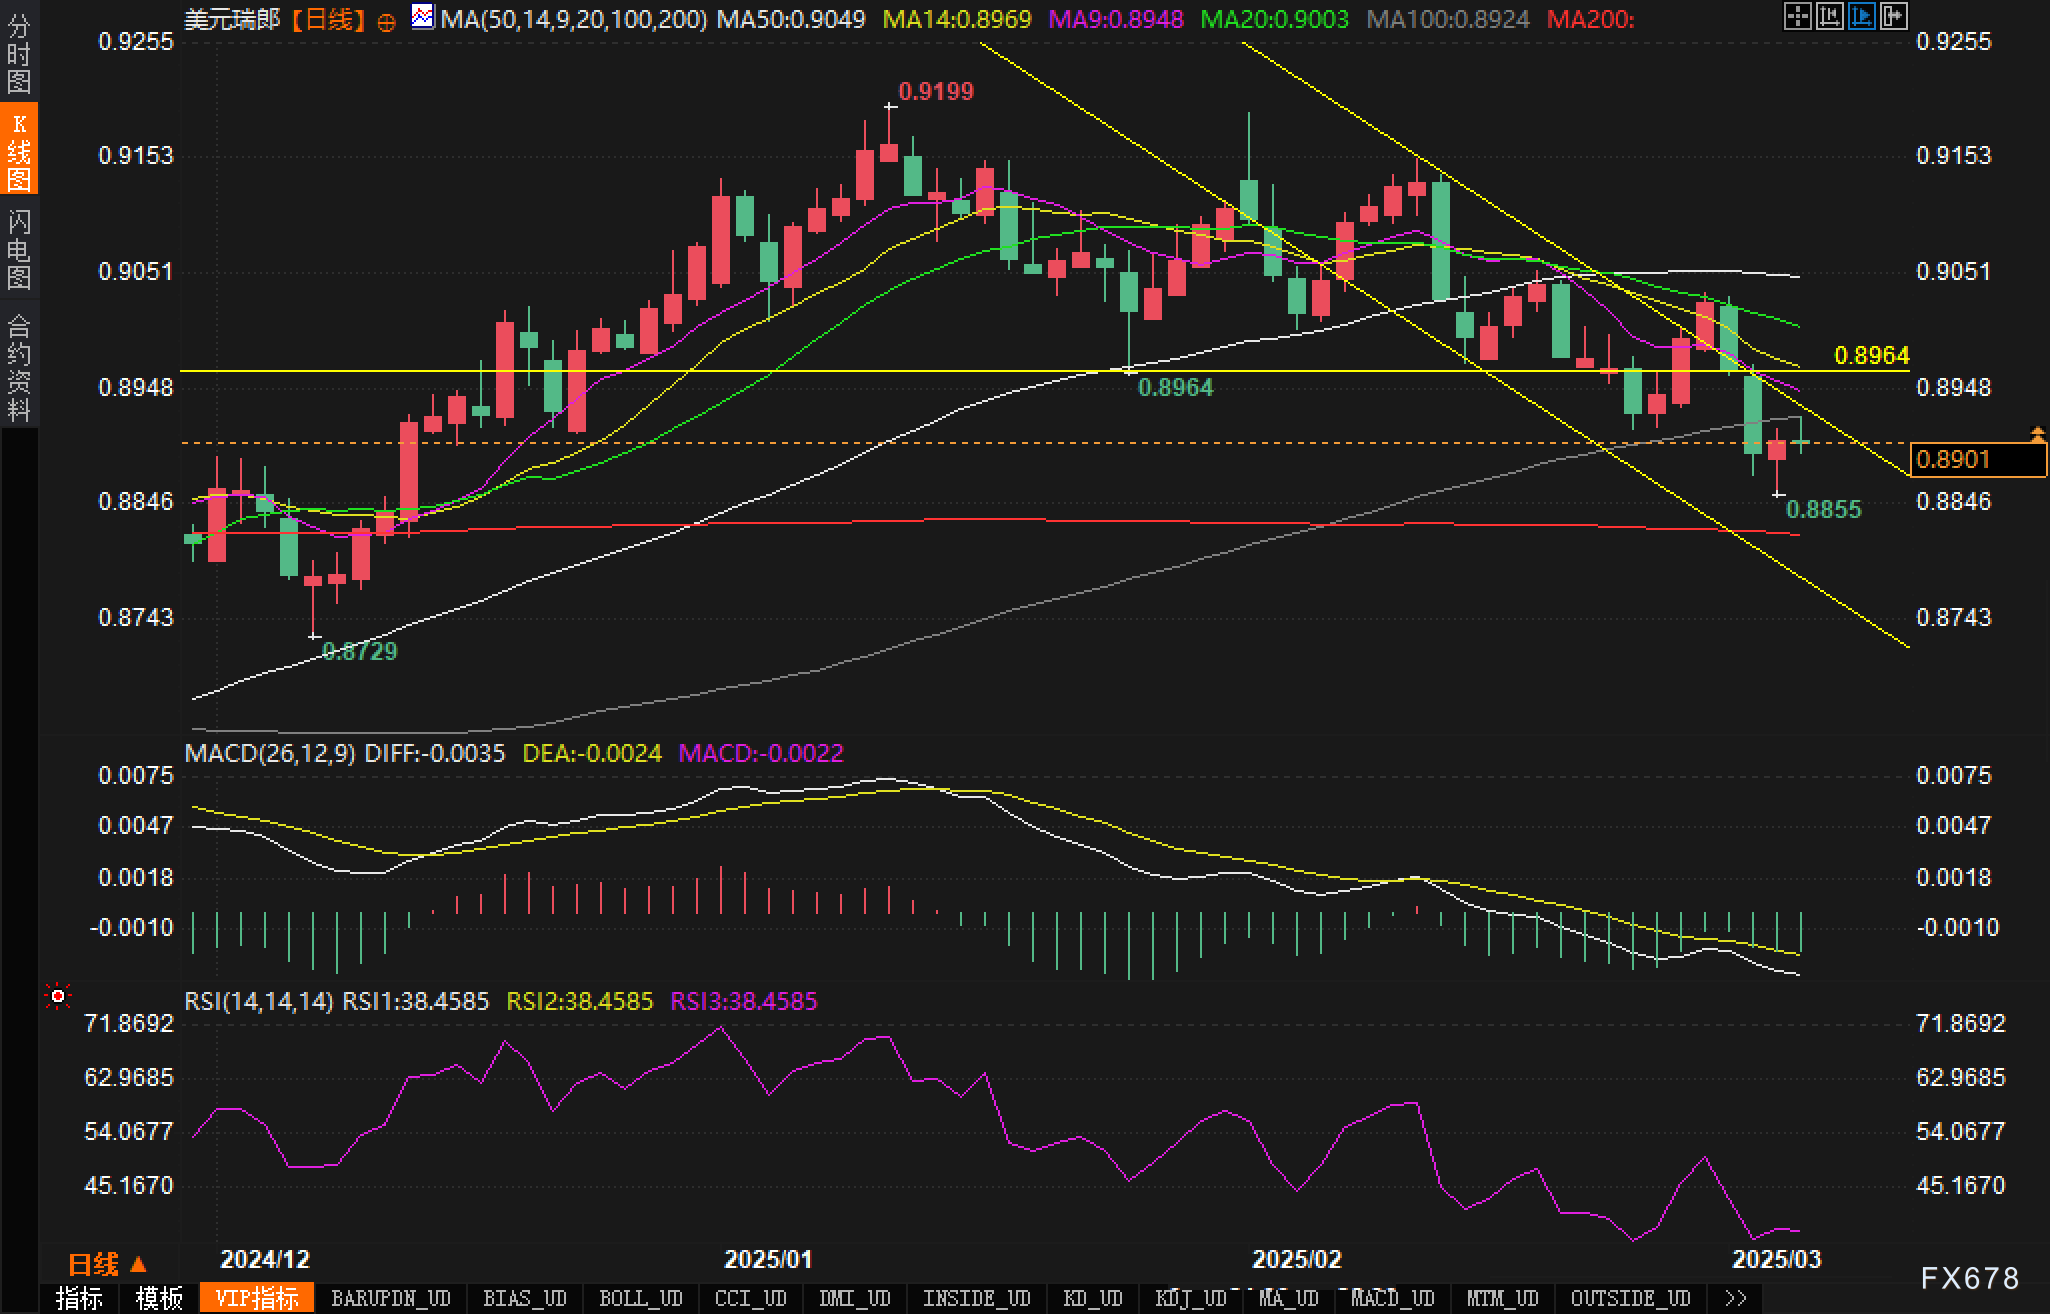Click the shift-chart-right arrow icon
Image resolution: width=2050 pixels, height=1314 pixels.
[1893, 16]
